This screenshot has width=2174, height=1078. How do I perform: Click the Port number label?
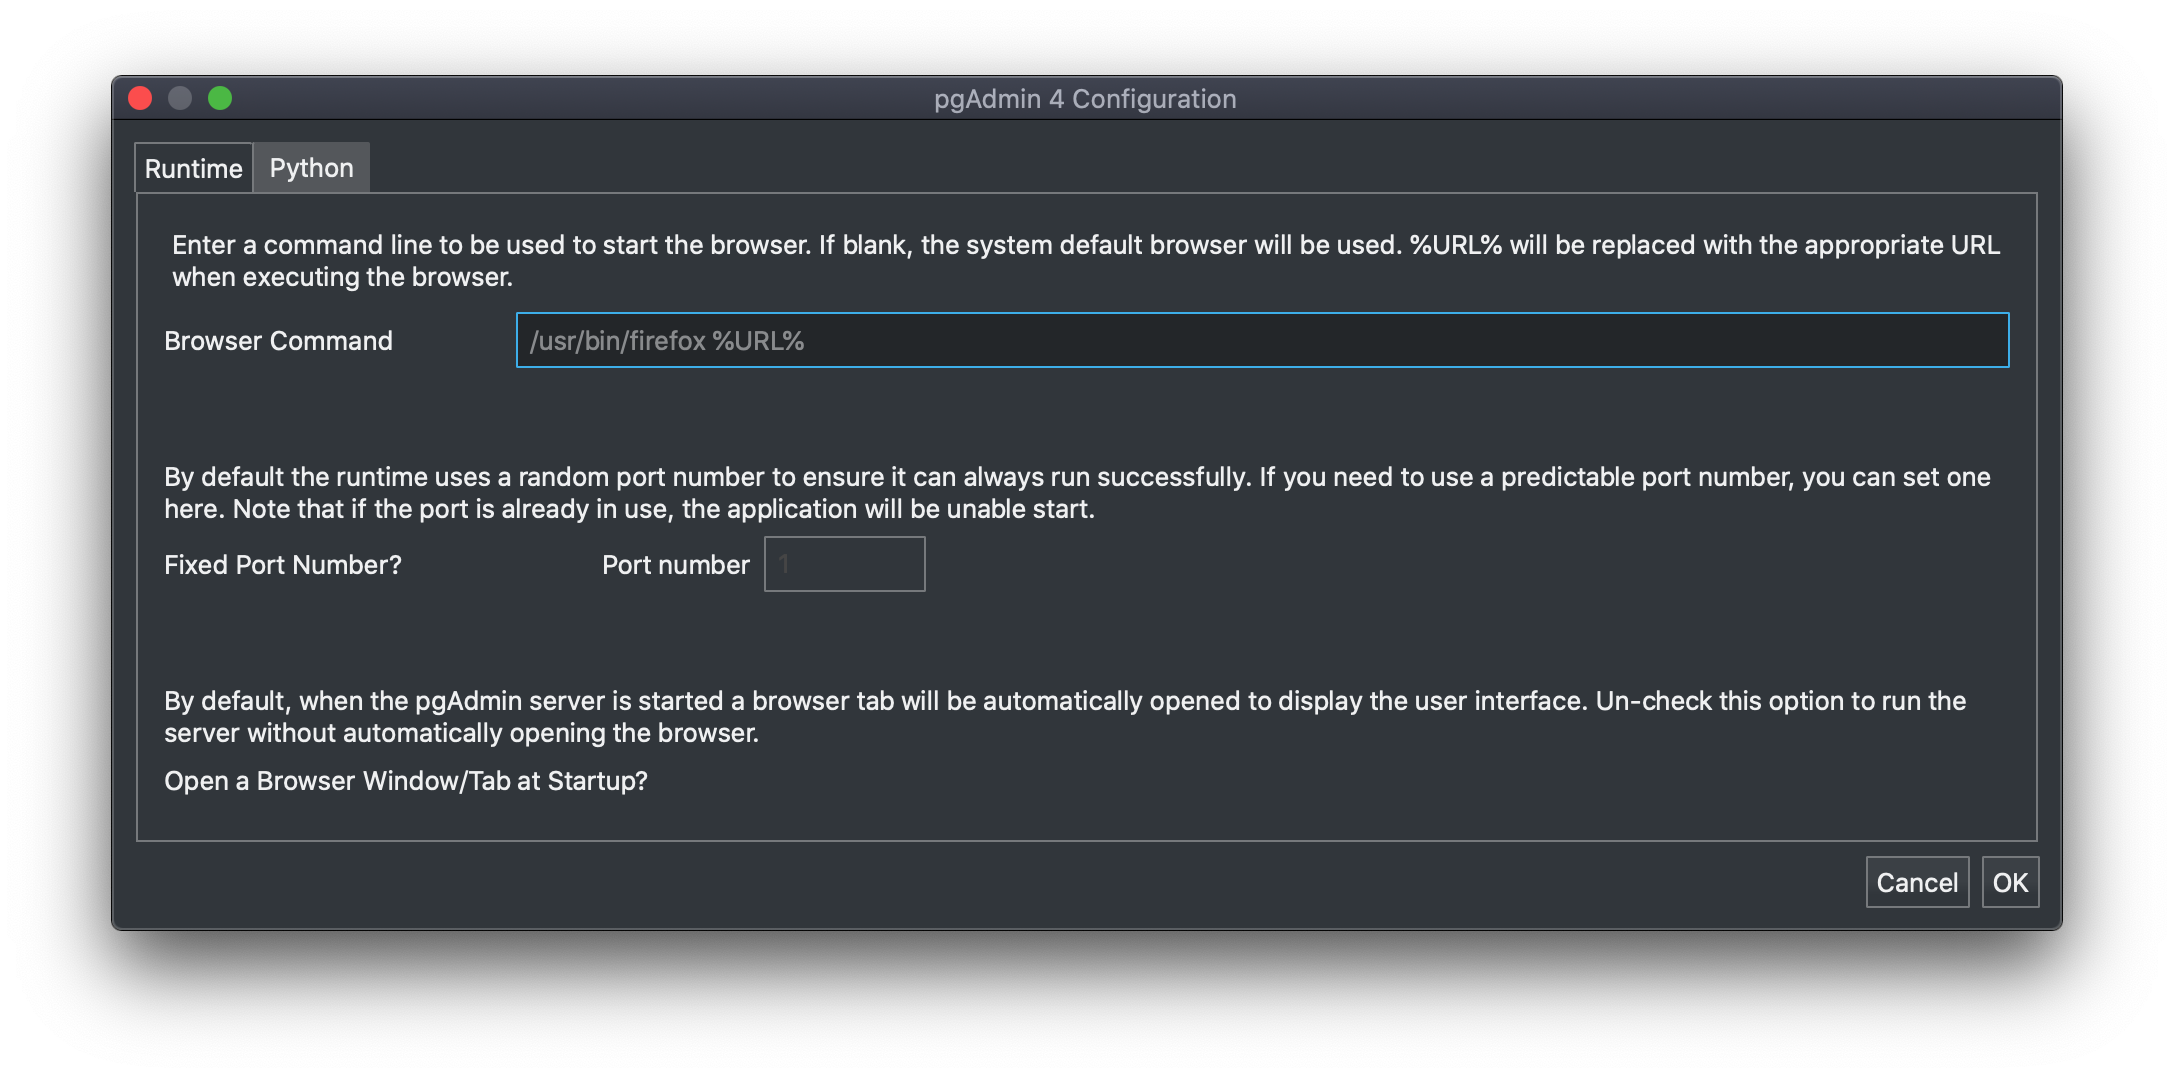pos(674,564)
